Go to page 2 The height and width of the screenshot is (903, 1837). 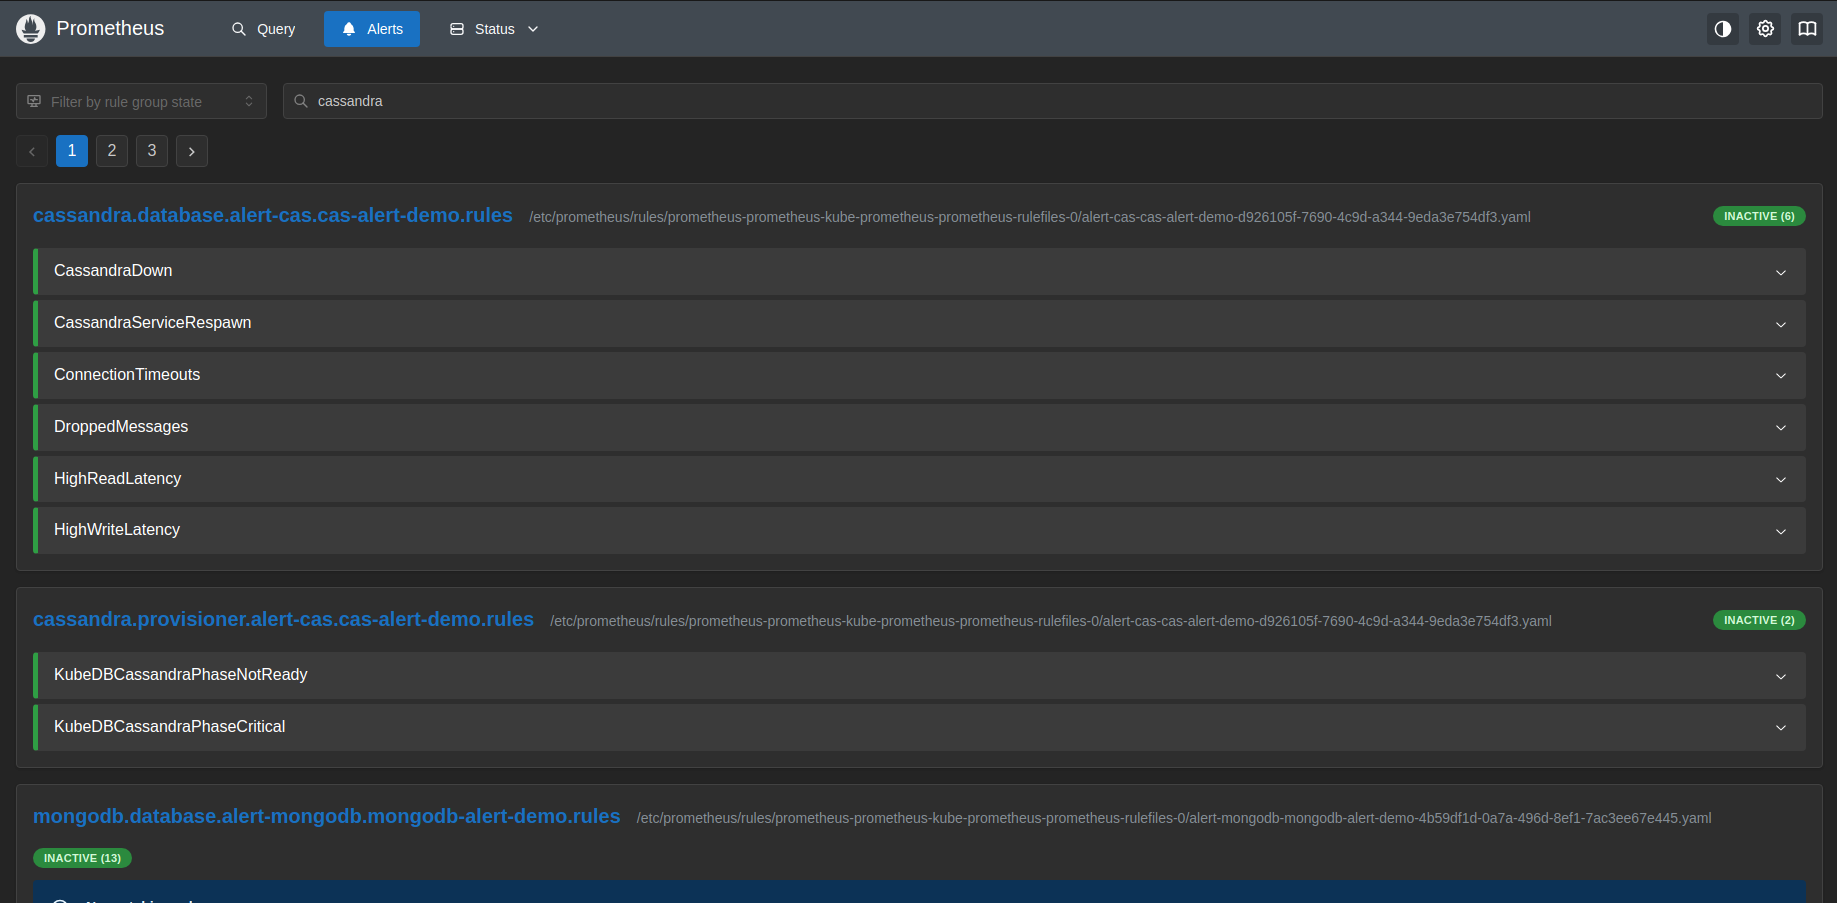pos(112,151)
